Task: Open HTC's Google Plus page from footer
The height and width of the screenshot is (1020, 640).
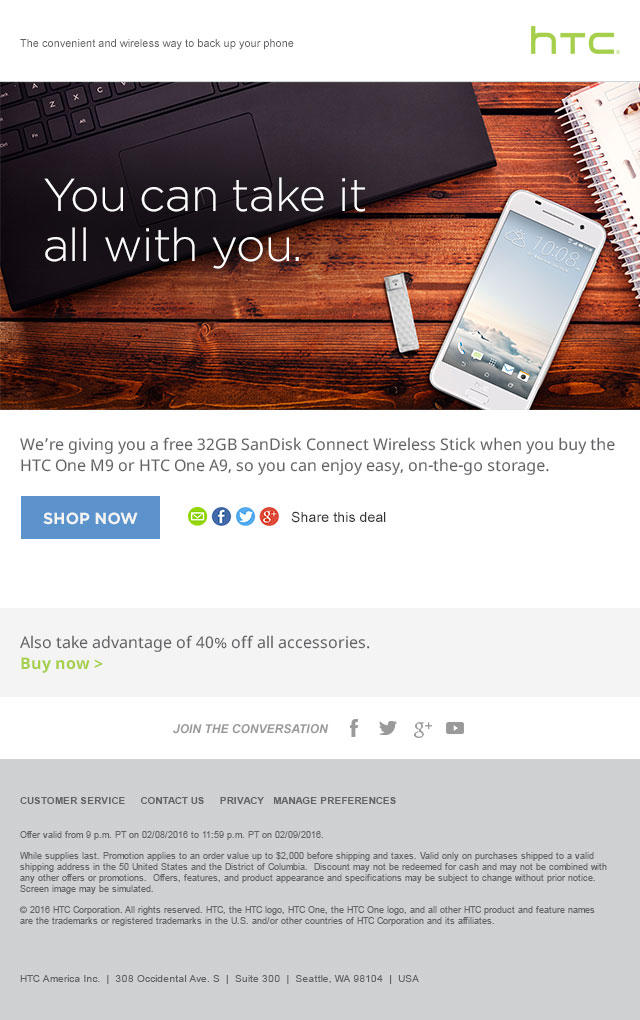Action: tap(422, 729)
